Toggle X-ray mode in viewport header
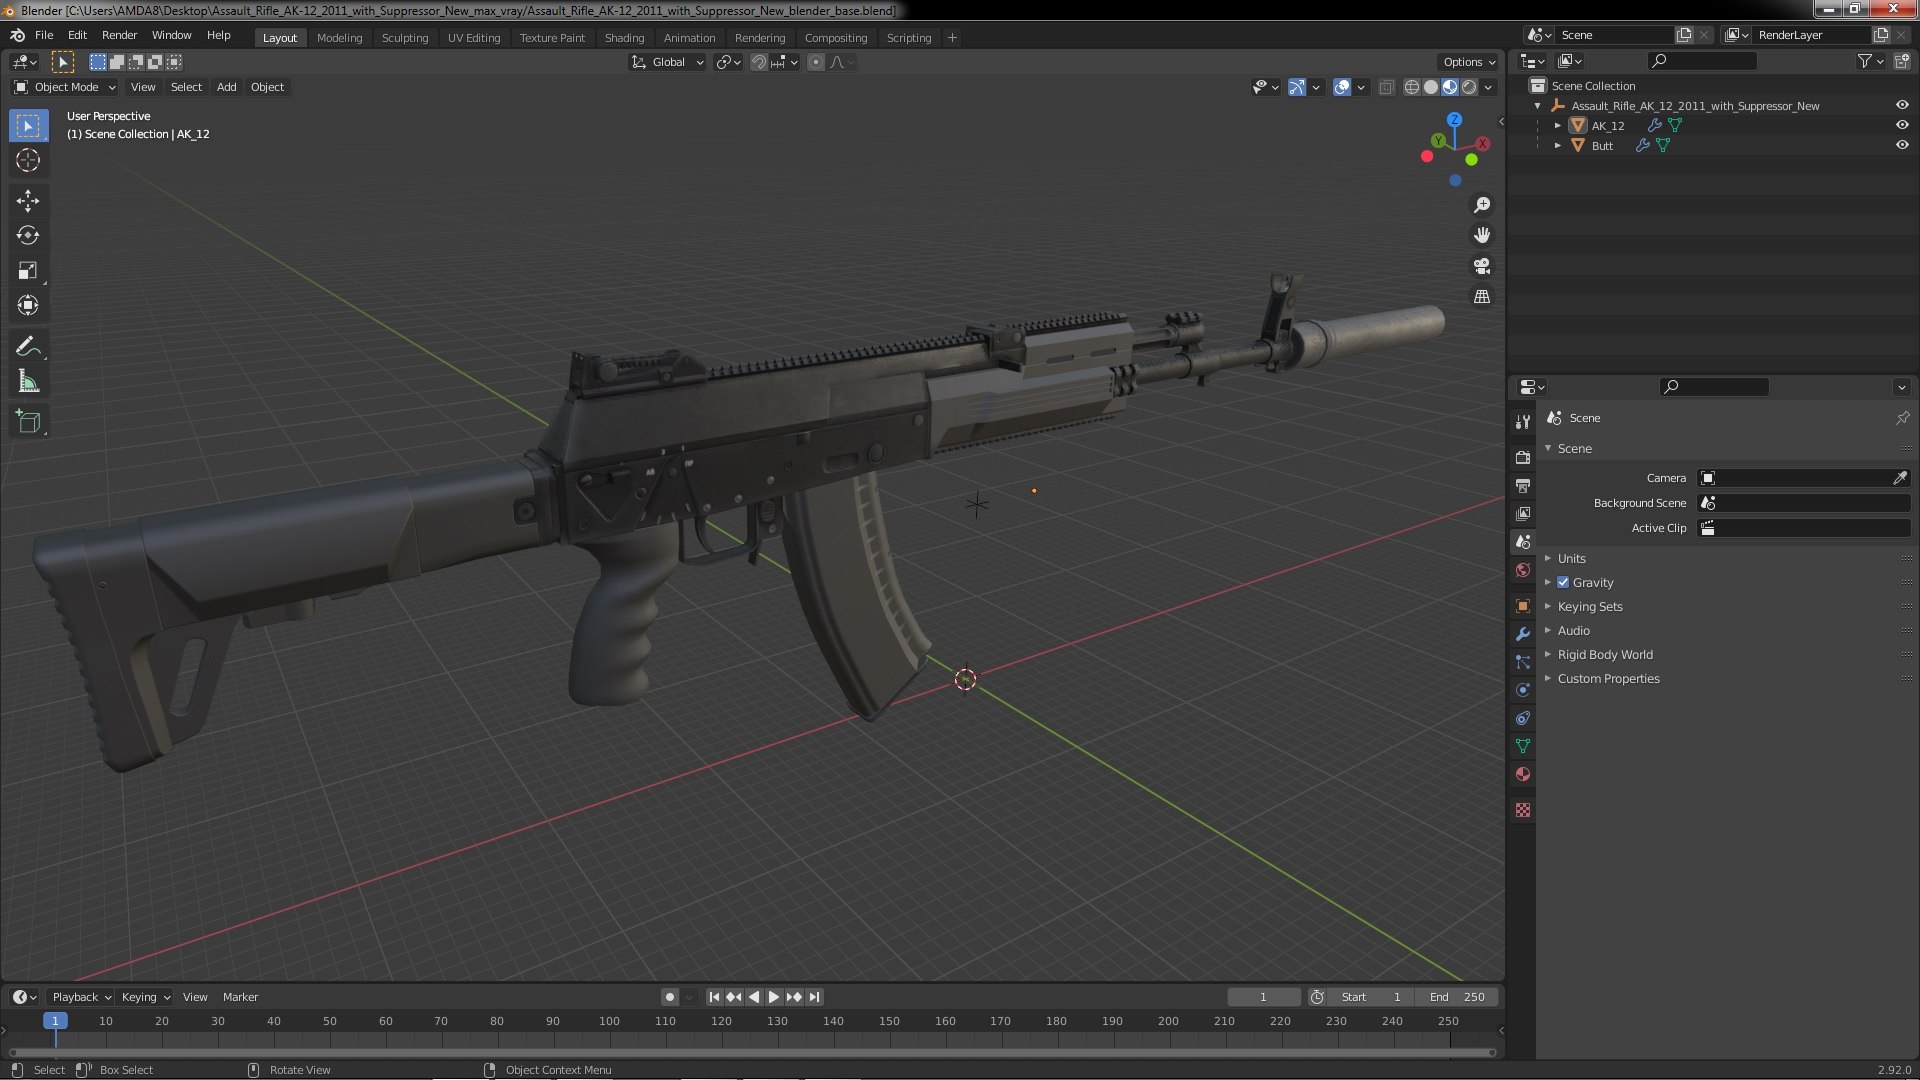The width and height of the screenshot is (1920, 1080). coord(1386,88)
